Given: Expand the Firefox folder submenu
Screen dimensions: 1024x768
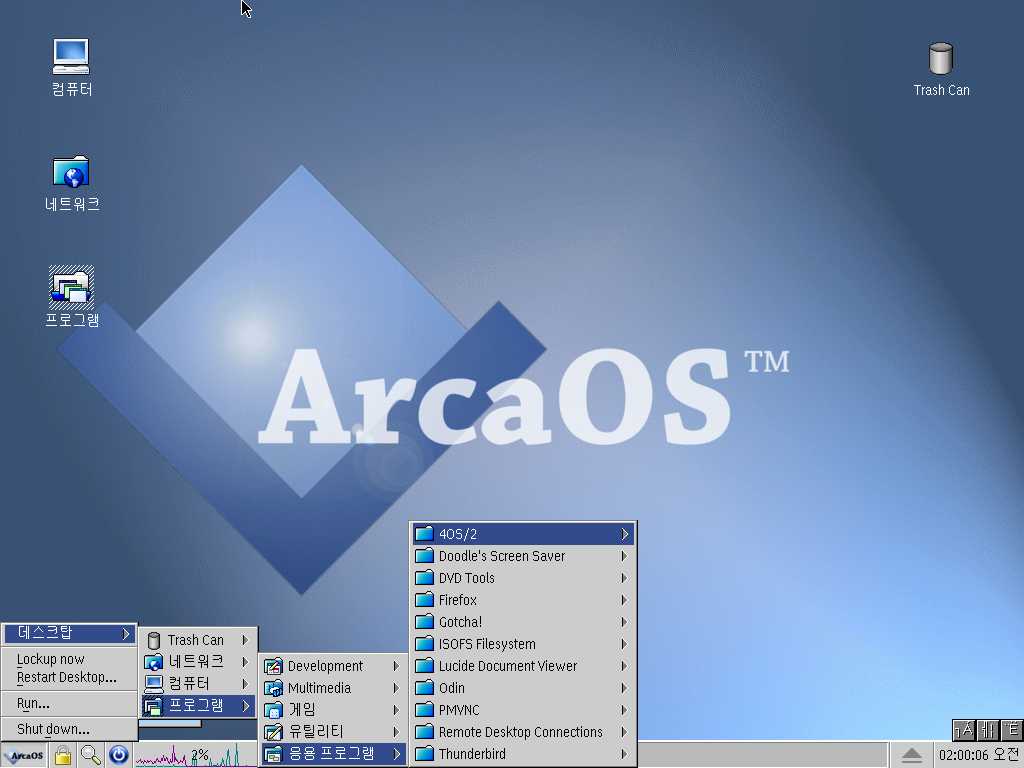Looking at the screenshot, I should click(522, 600).
